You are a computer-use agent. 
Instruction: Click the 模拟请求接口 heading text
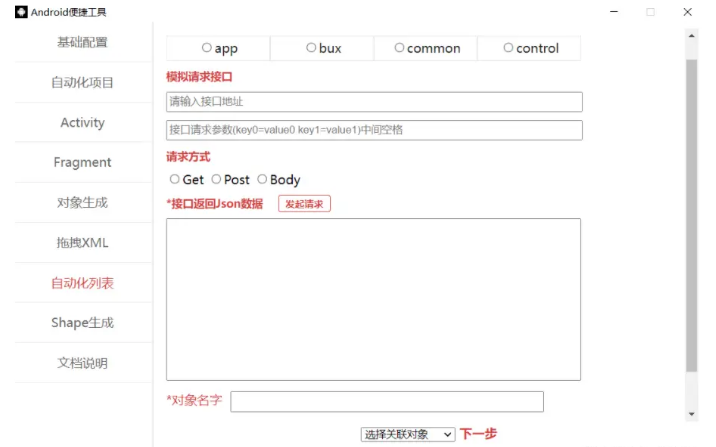tap(199, 77)
